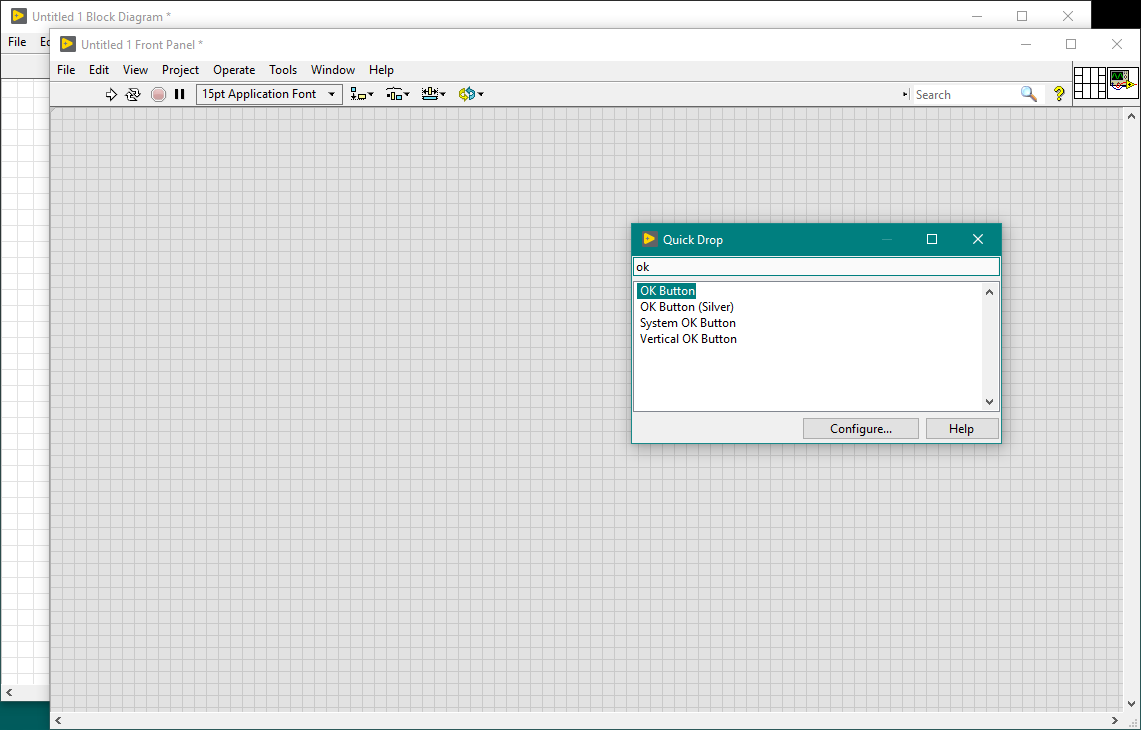Image resolution: width=1141 pixels, height=730 pixels.
Task: Click the Configure... button
Action: (x=861, y=428)
